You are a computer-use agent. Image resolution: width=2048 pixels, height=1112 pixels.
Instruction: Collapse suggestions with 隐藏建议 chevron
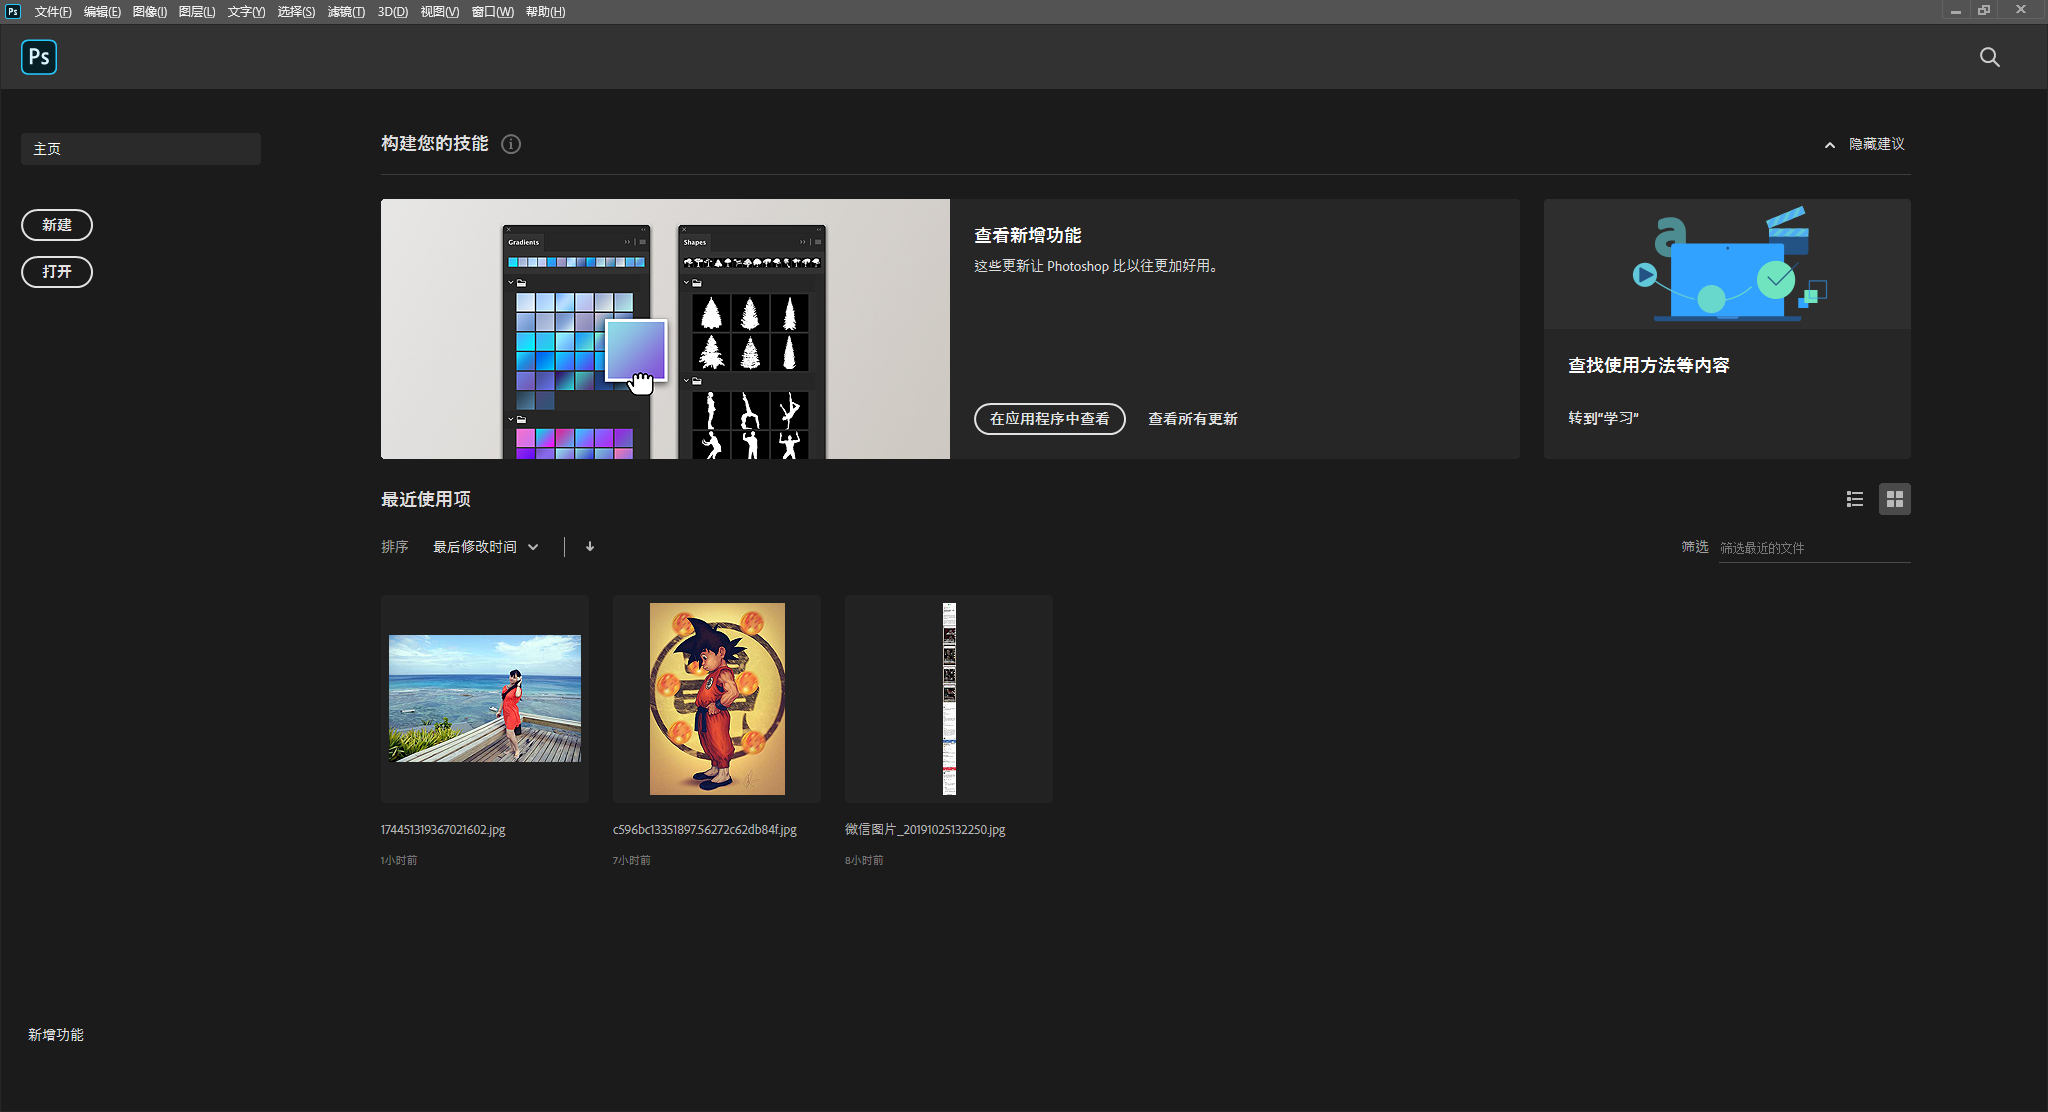(1830, 145)
